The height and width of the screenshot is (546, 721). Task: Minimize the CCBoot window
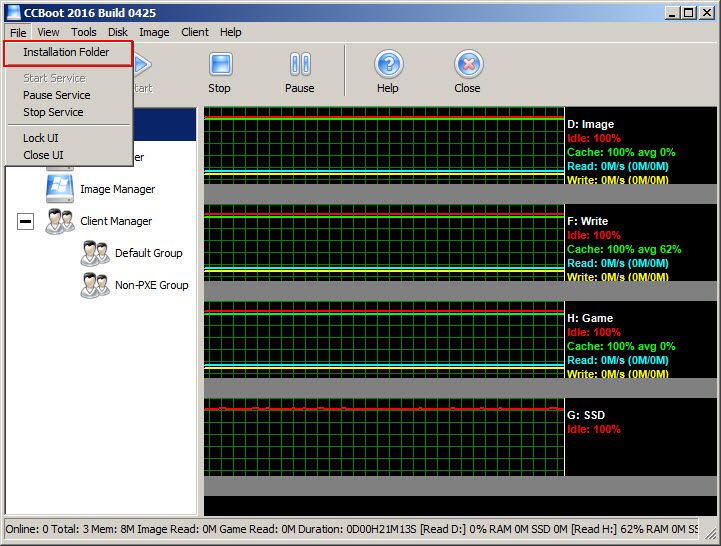(x=672, y=13)
